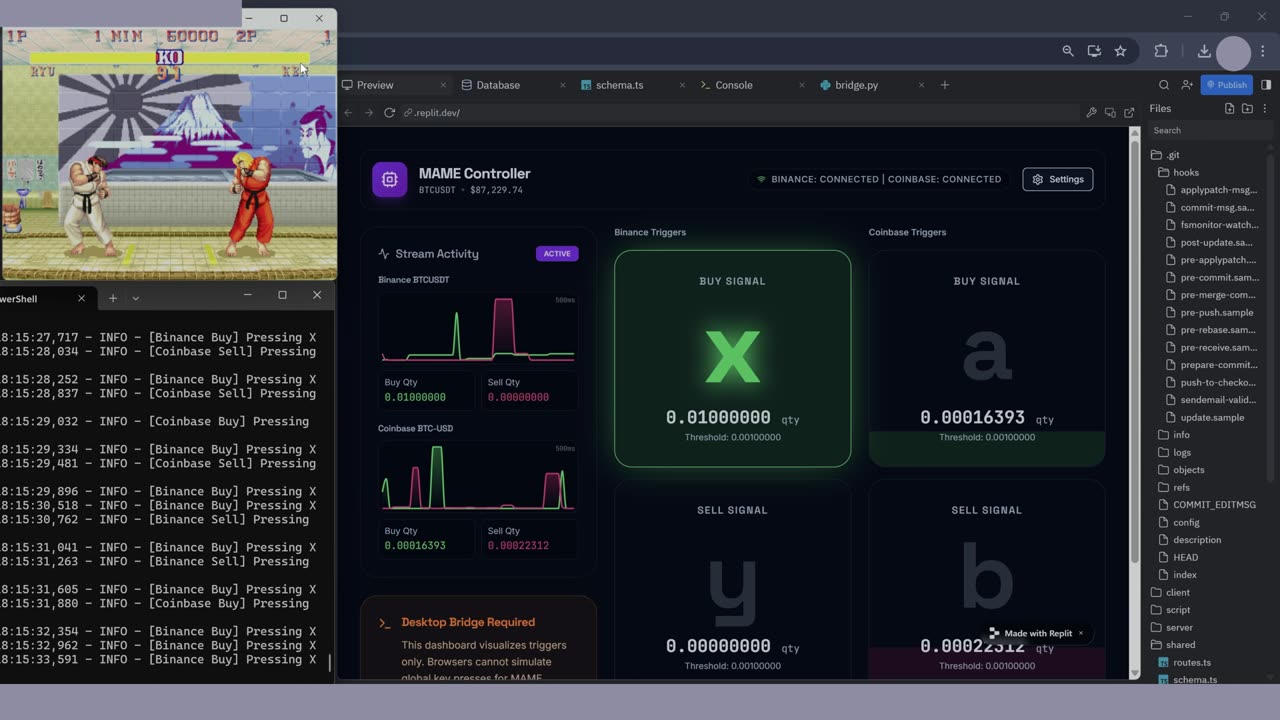The image size is (1280, 720).
Task: Add a new pane tab with plus
Action: 945,85
